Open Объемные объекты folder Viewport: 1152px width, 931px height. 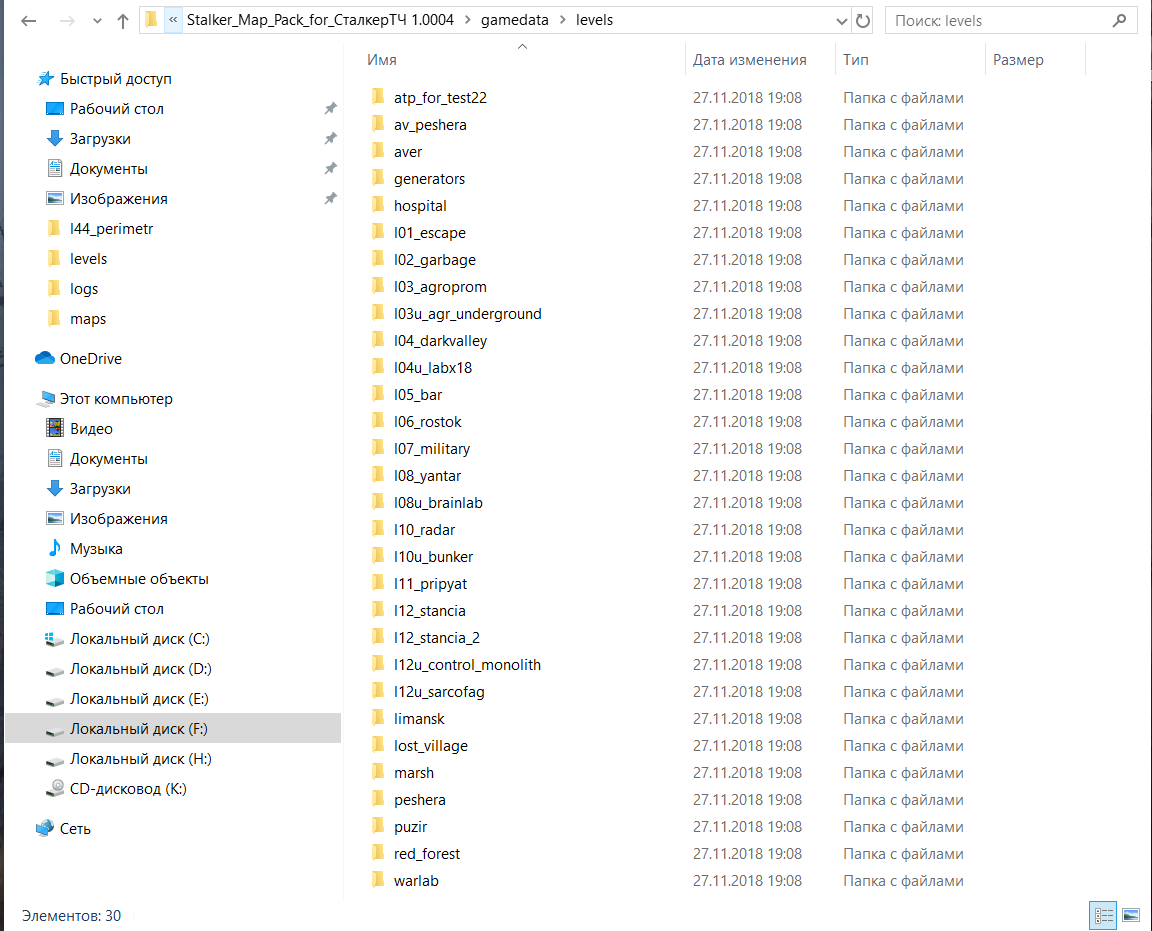[x=139, y=579]
